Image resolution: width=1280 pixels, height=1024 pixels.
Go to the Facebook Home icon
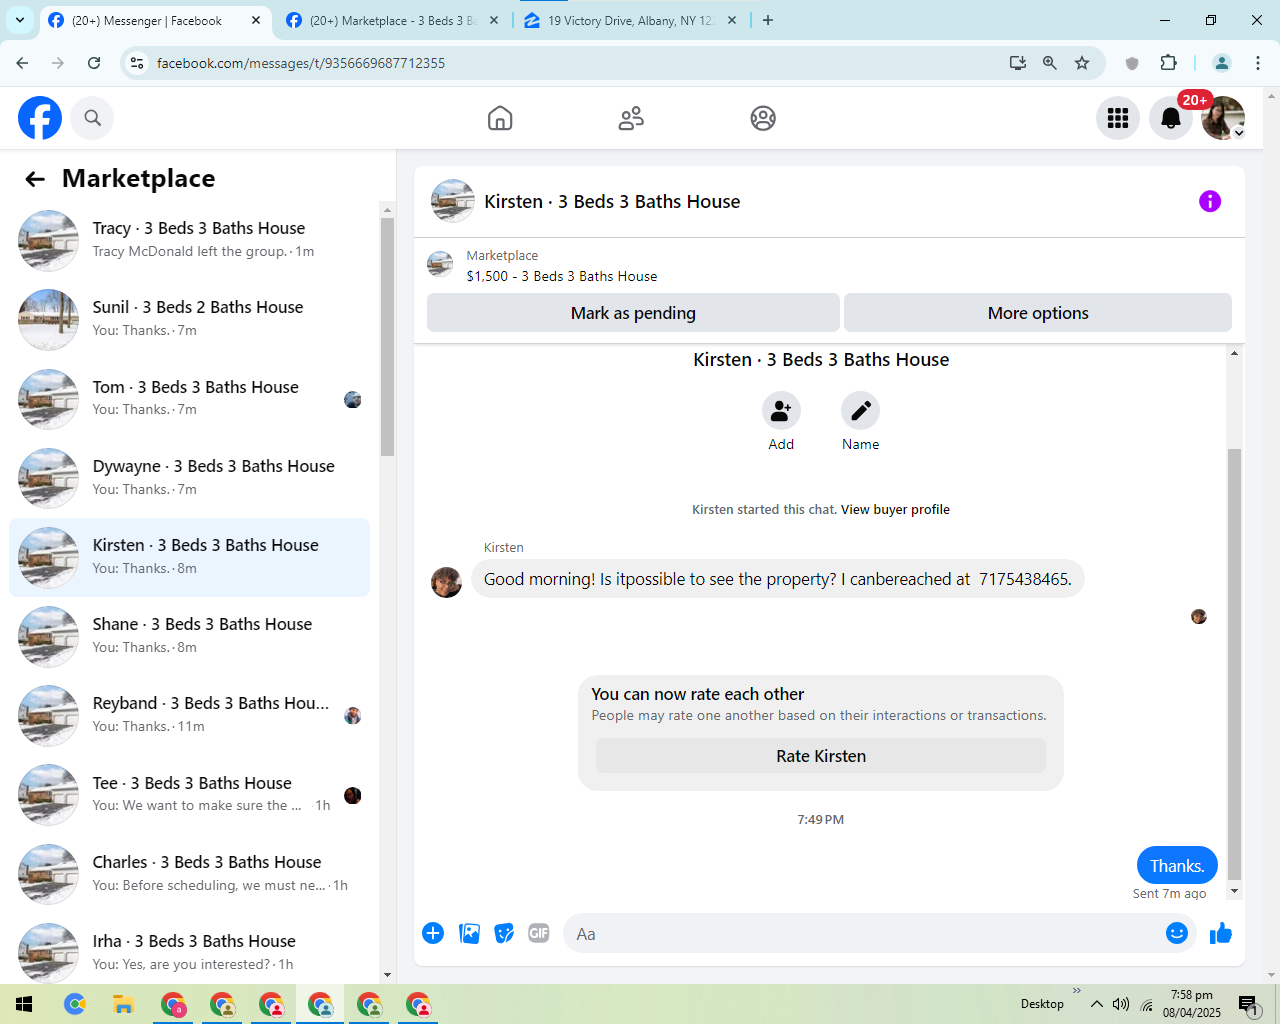[x=500, y=118]
